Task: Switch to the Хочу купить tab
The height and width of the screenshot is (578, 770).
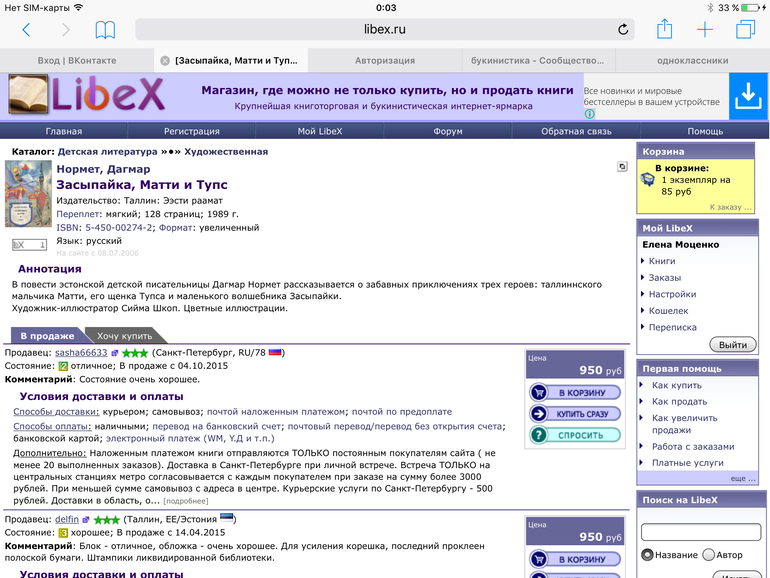Action: click(125, 336)
